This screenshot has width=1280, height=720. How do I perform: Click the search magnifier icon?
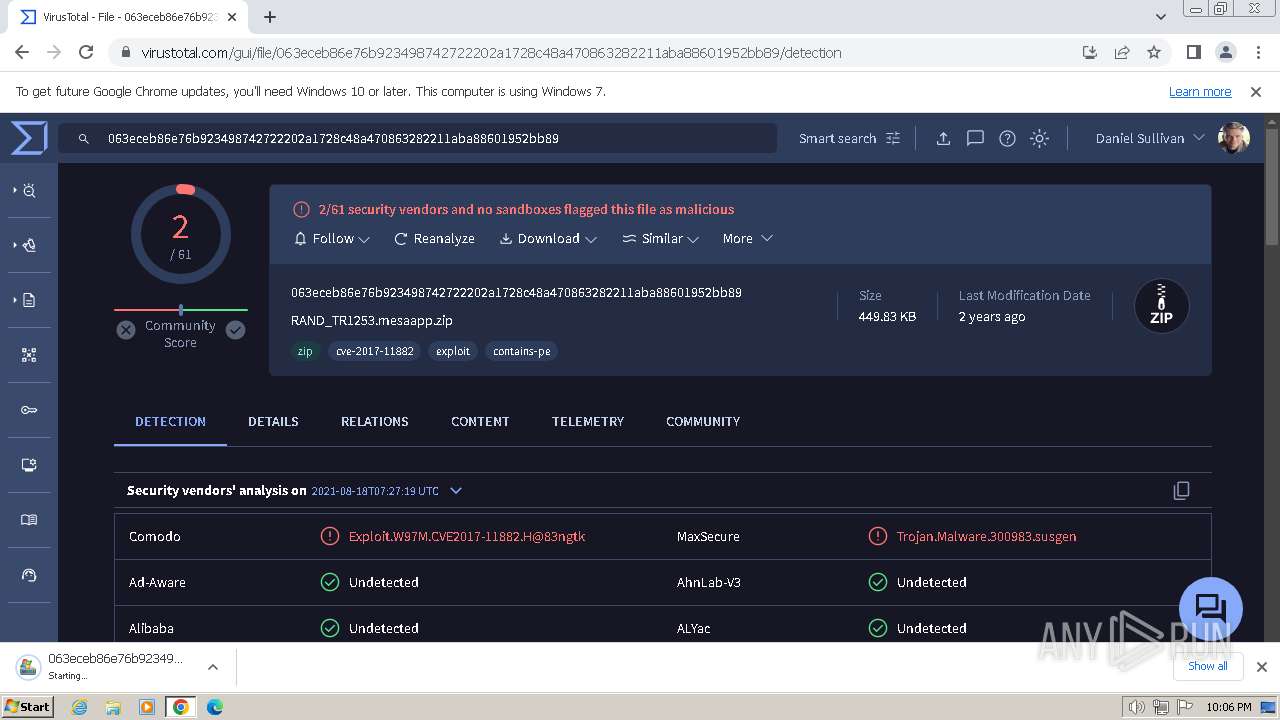coord(84,139)
